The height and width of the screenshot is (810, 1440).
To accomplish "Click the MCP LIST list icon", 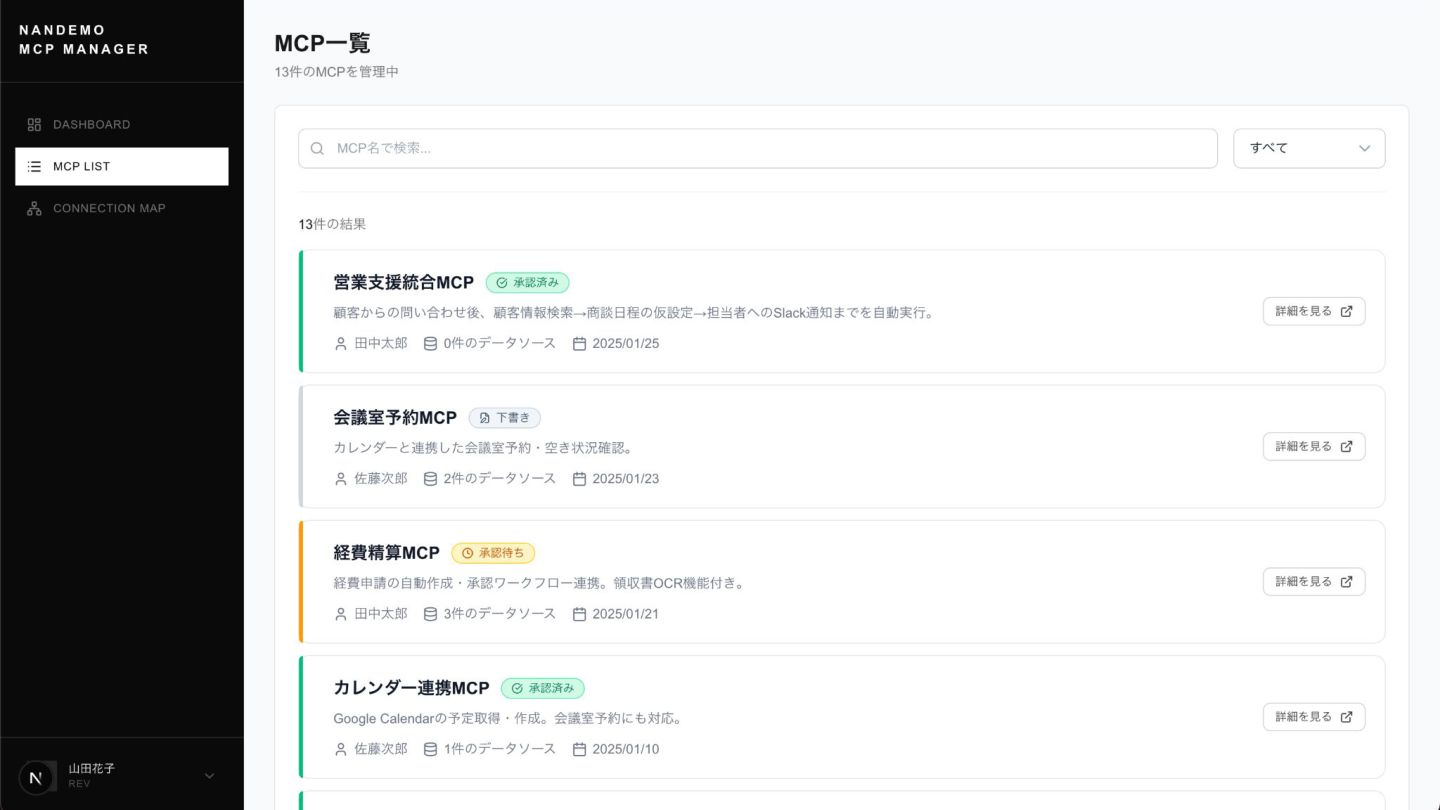I will click(34, 166).
